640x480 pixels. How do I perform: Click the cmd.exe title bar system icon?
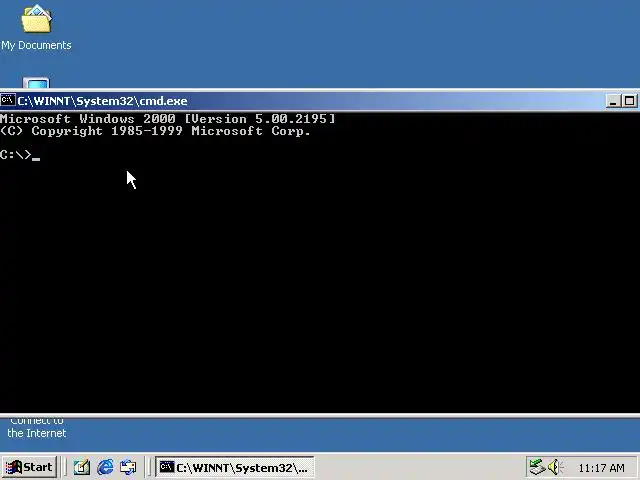8,100
